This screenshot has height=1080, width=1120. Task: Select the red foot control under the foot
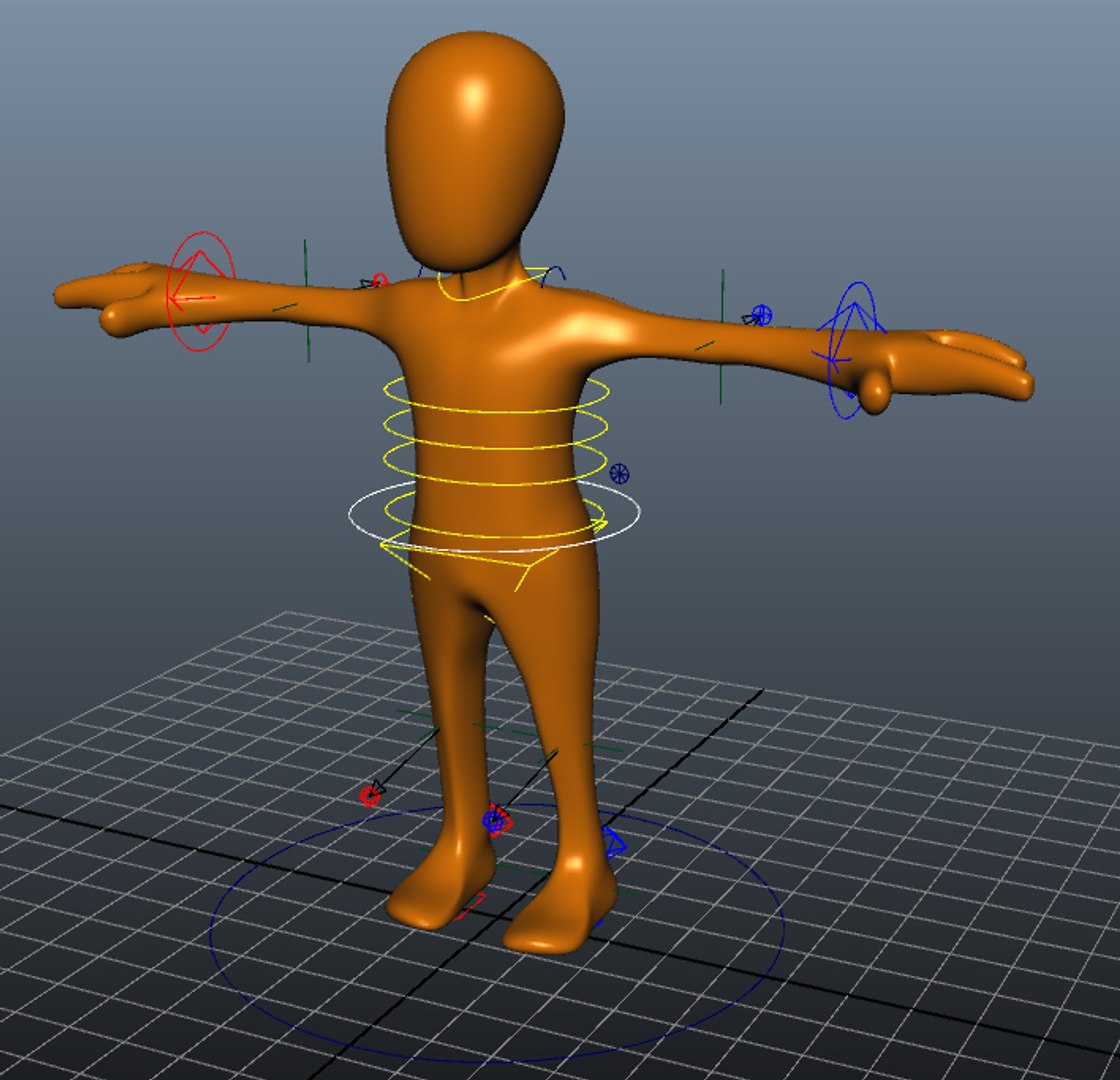[471, 907]
